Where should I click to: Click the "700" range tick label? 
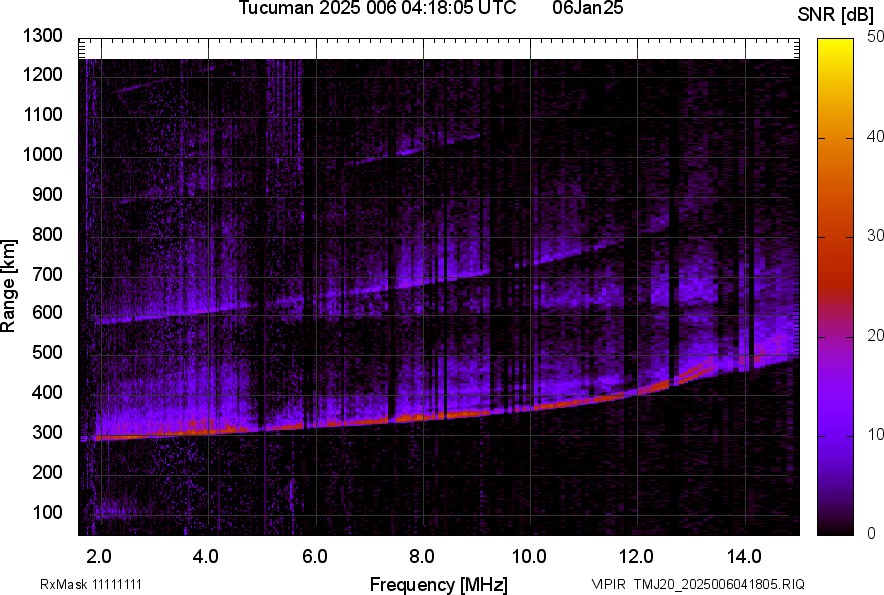tap(47, 274)
